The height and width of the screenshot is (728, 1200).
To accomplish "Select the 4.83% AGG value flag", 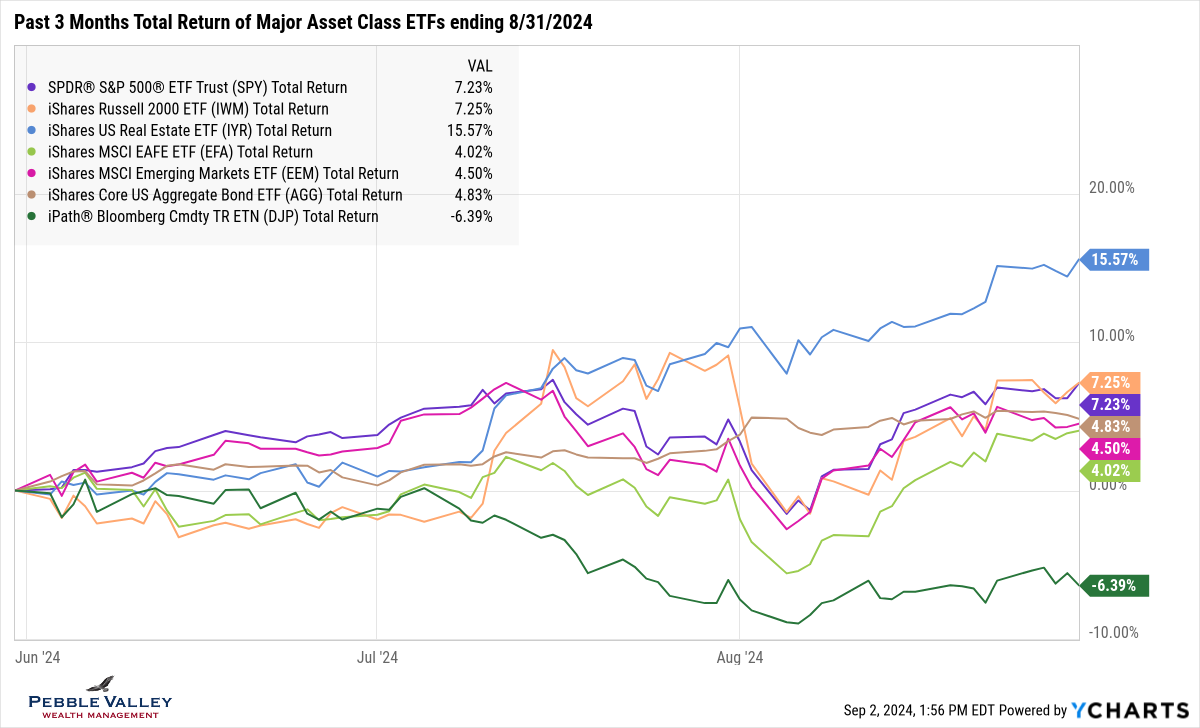I will pyautogui.click(x=1114, y=426).
